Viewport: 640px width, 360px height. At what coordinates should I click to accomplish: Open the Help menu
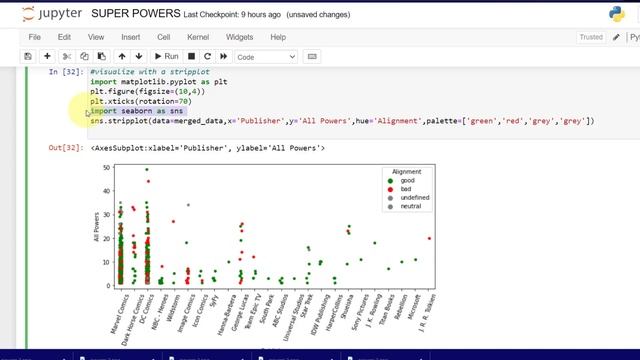pyautogui.click(x=278, y=37)
